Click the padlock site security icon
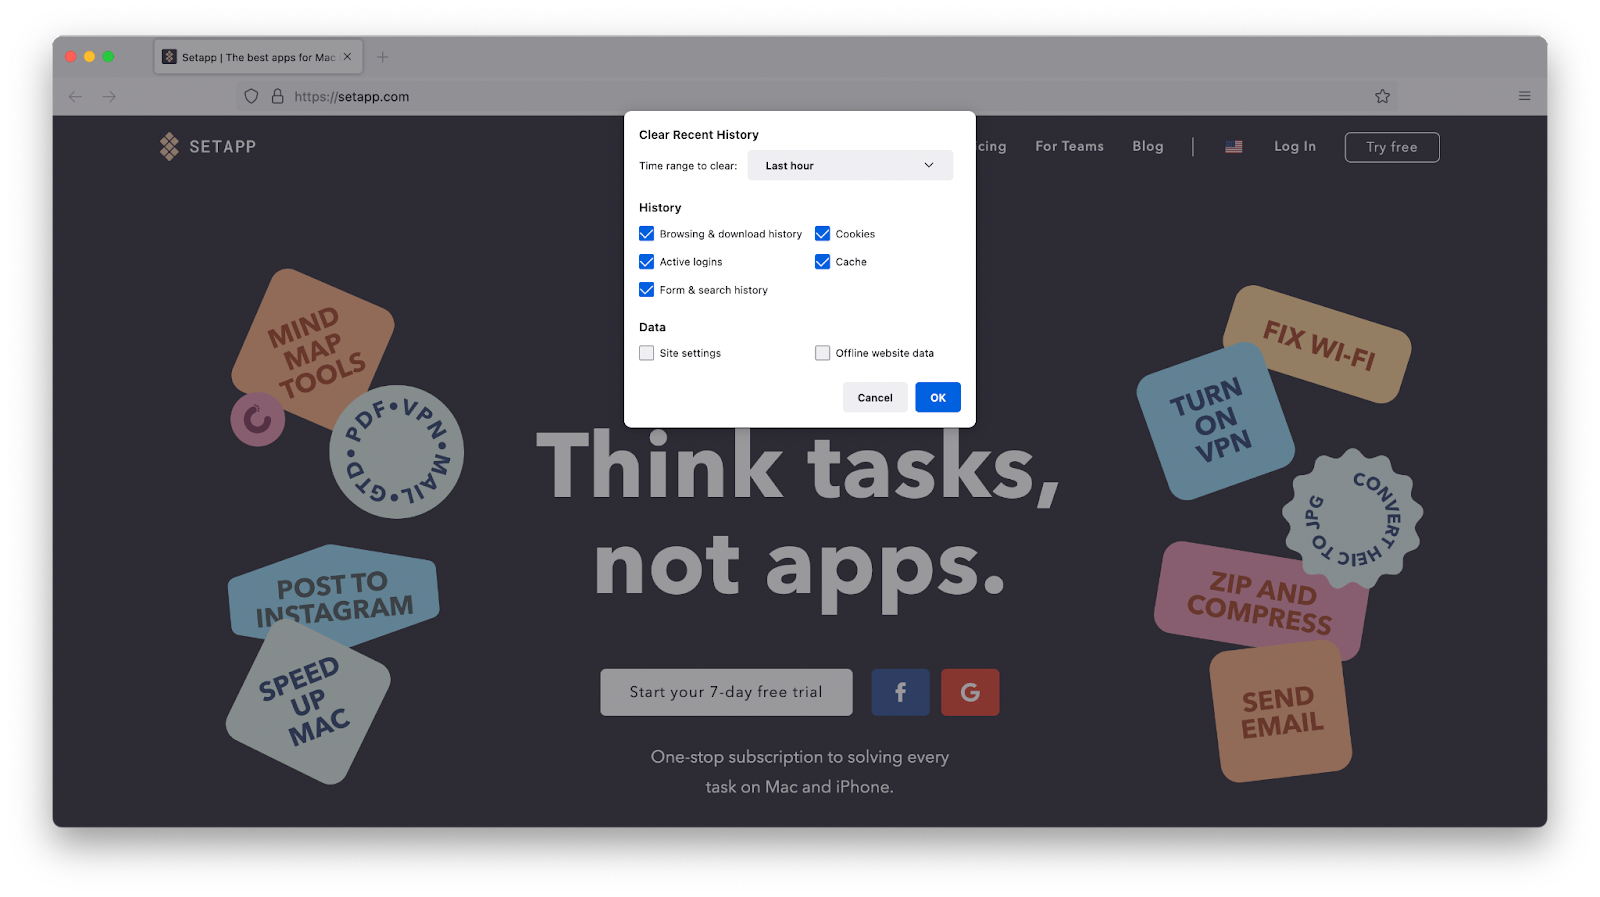 coord(277,97)
